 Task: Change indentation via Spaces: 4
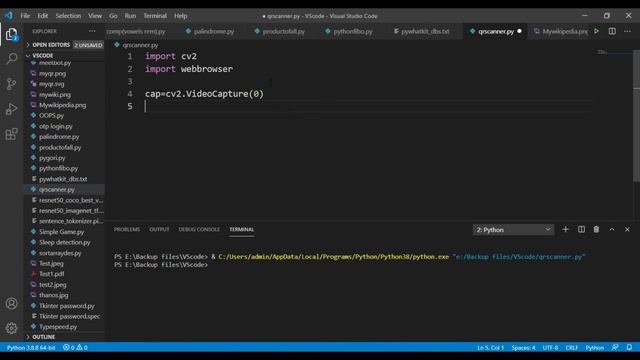click(523, 347)
